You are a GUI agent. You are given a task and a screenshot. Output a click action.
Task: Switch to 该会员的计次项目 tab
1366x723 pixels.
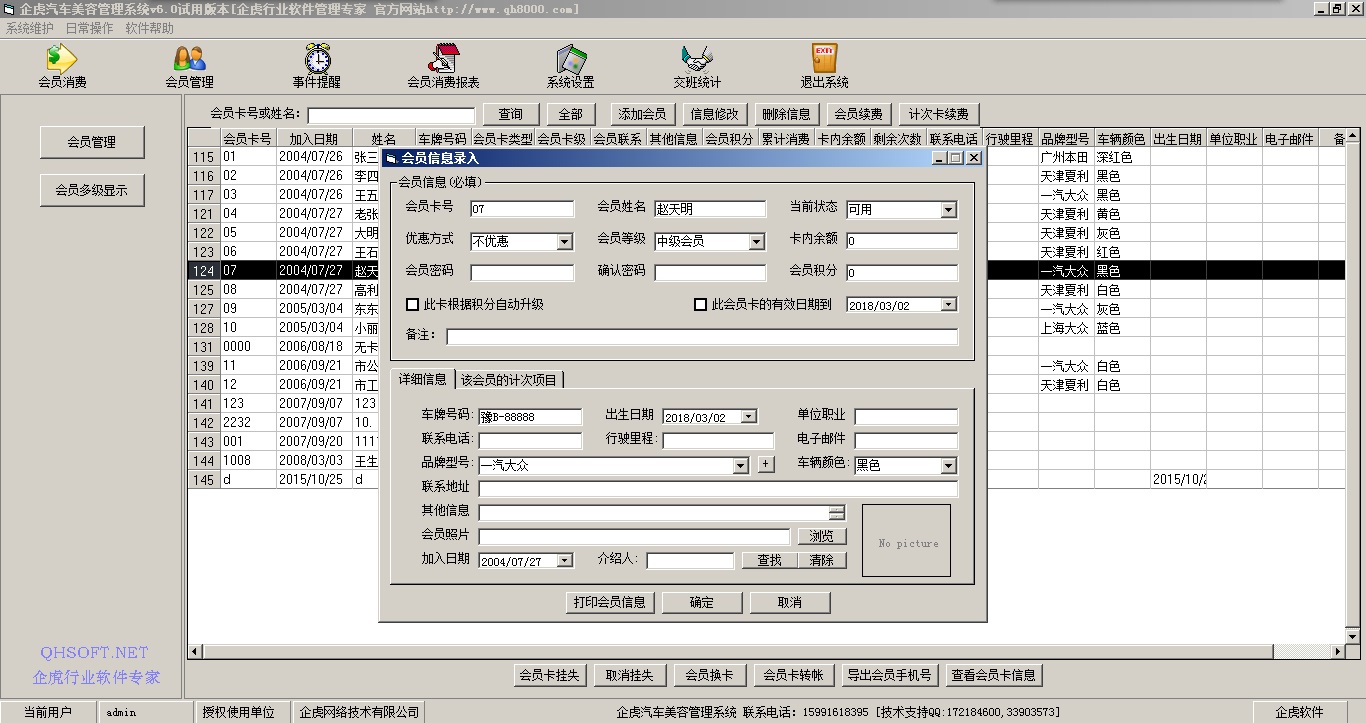point(509,379)
